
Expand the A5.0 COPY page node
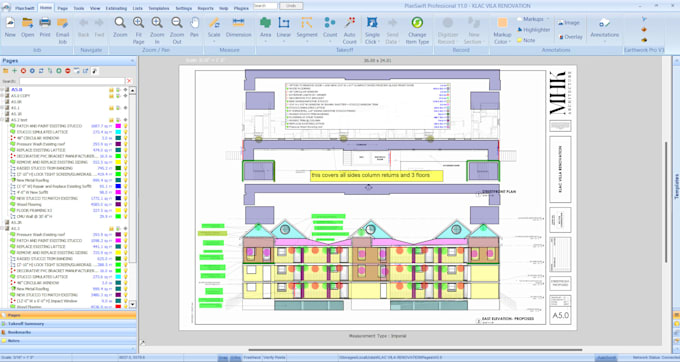[3, 95]
